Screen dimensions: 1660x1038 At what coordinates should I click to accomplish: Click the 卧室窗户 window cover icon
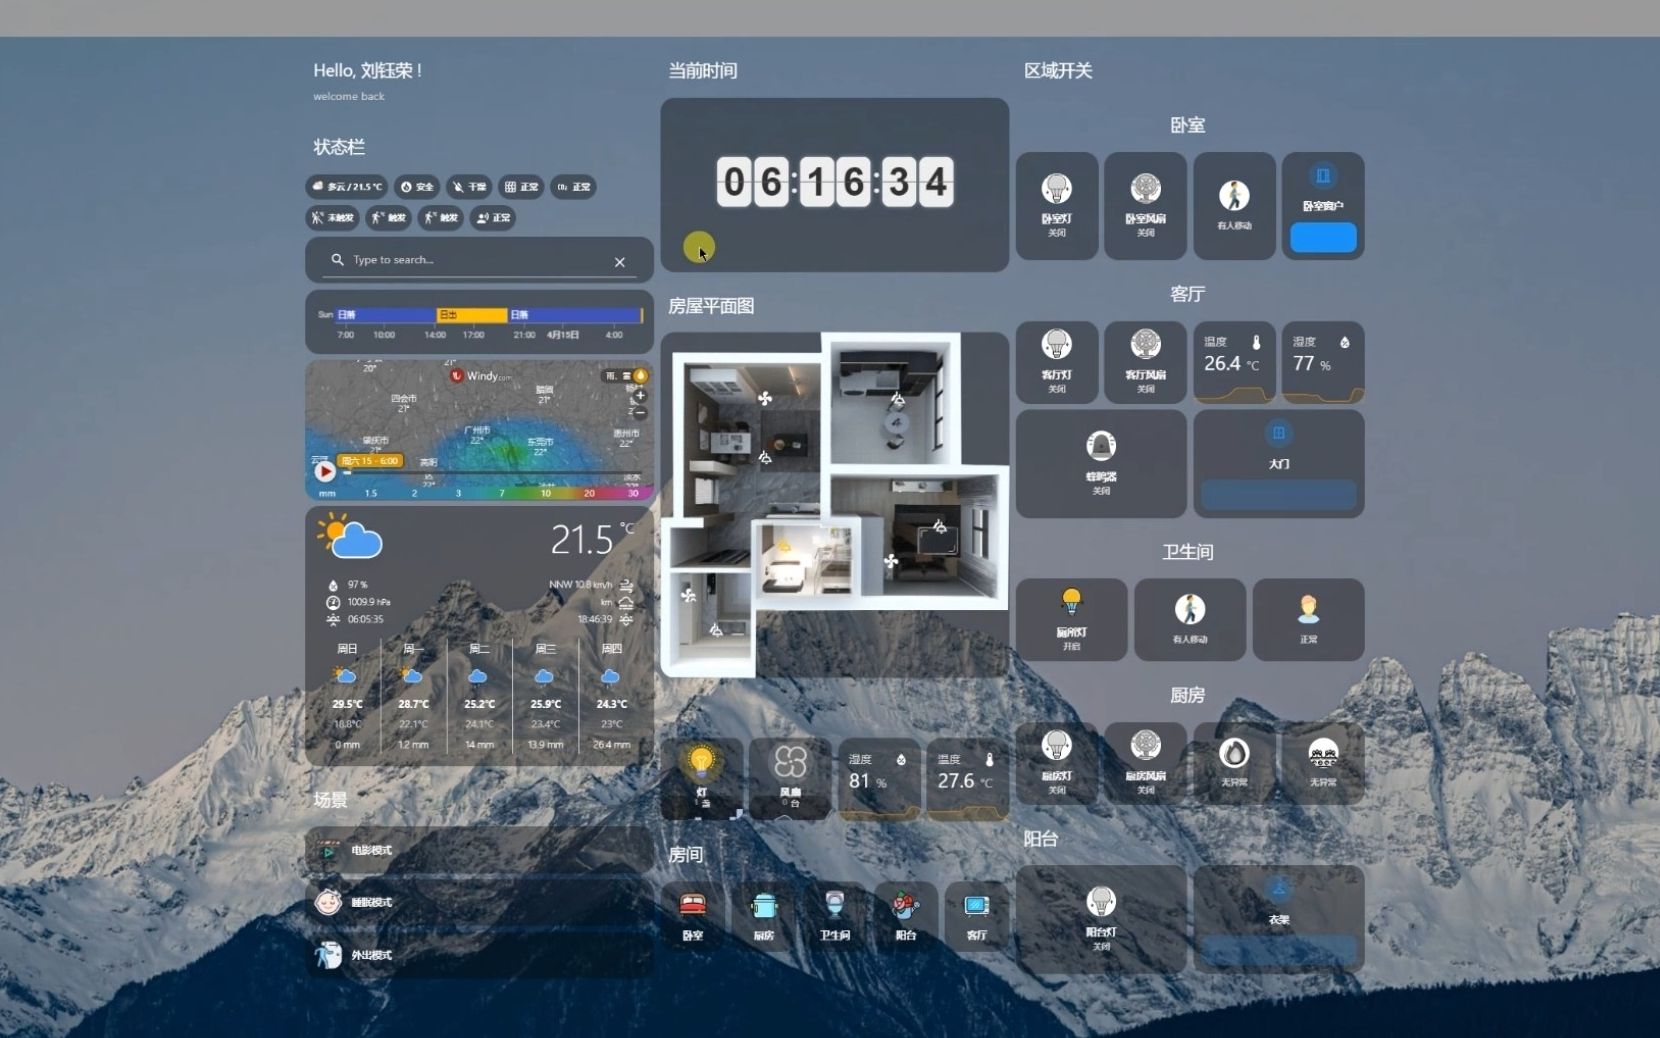1323,176
